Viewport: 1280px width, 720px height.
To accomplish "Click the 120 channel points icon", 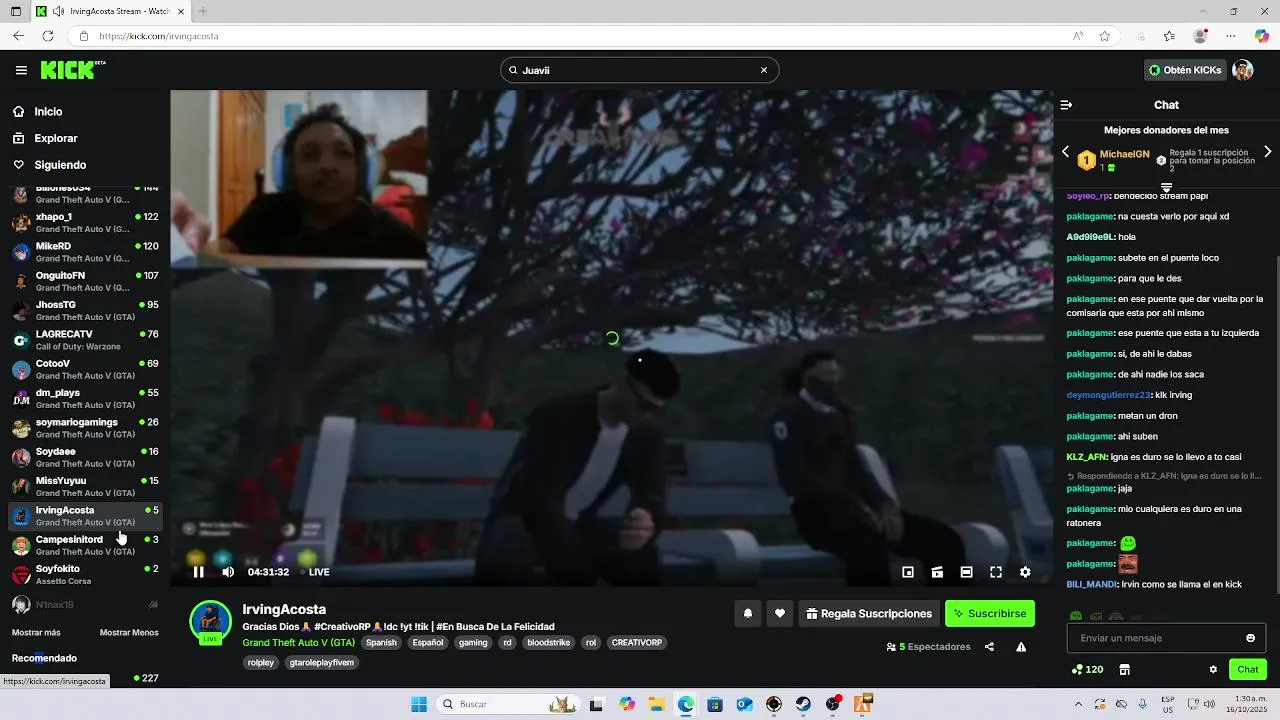I will pyautogui.click(x=1087, y=670).
